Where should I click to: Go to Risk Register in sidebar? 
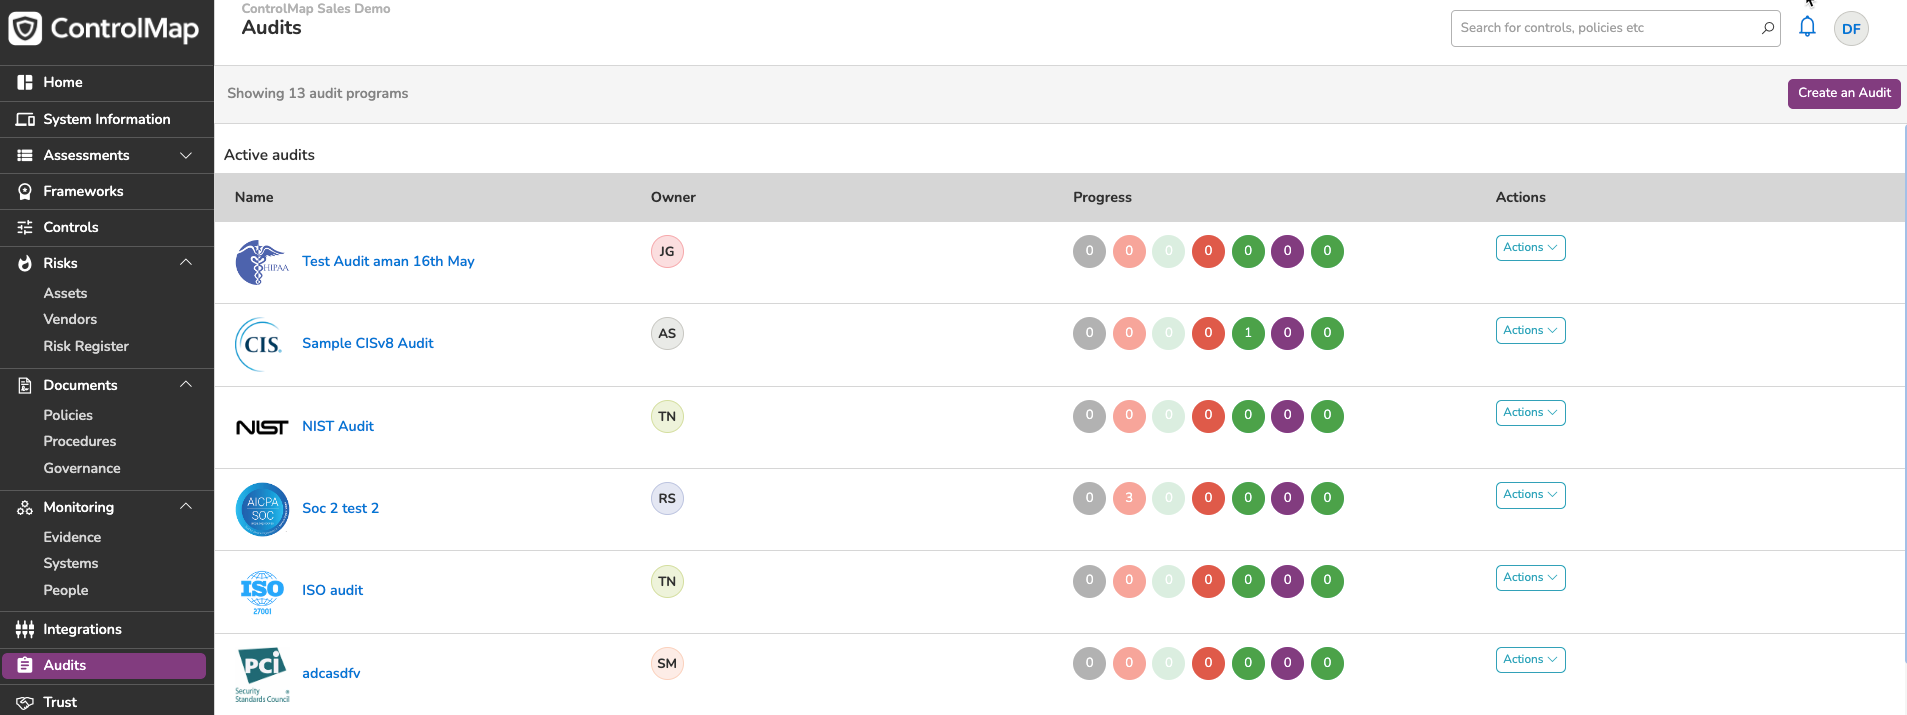[x=86, y=346]
